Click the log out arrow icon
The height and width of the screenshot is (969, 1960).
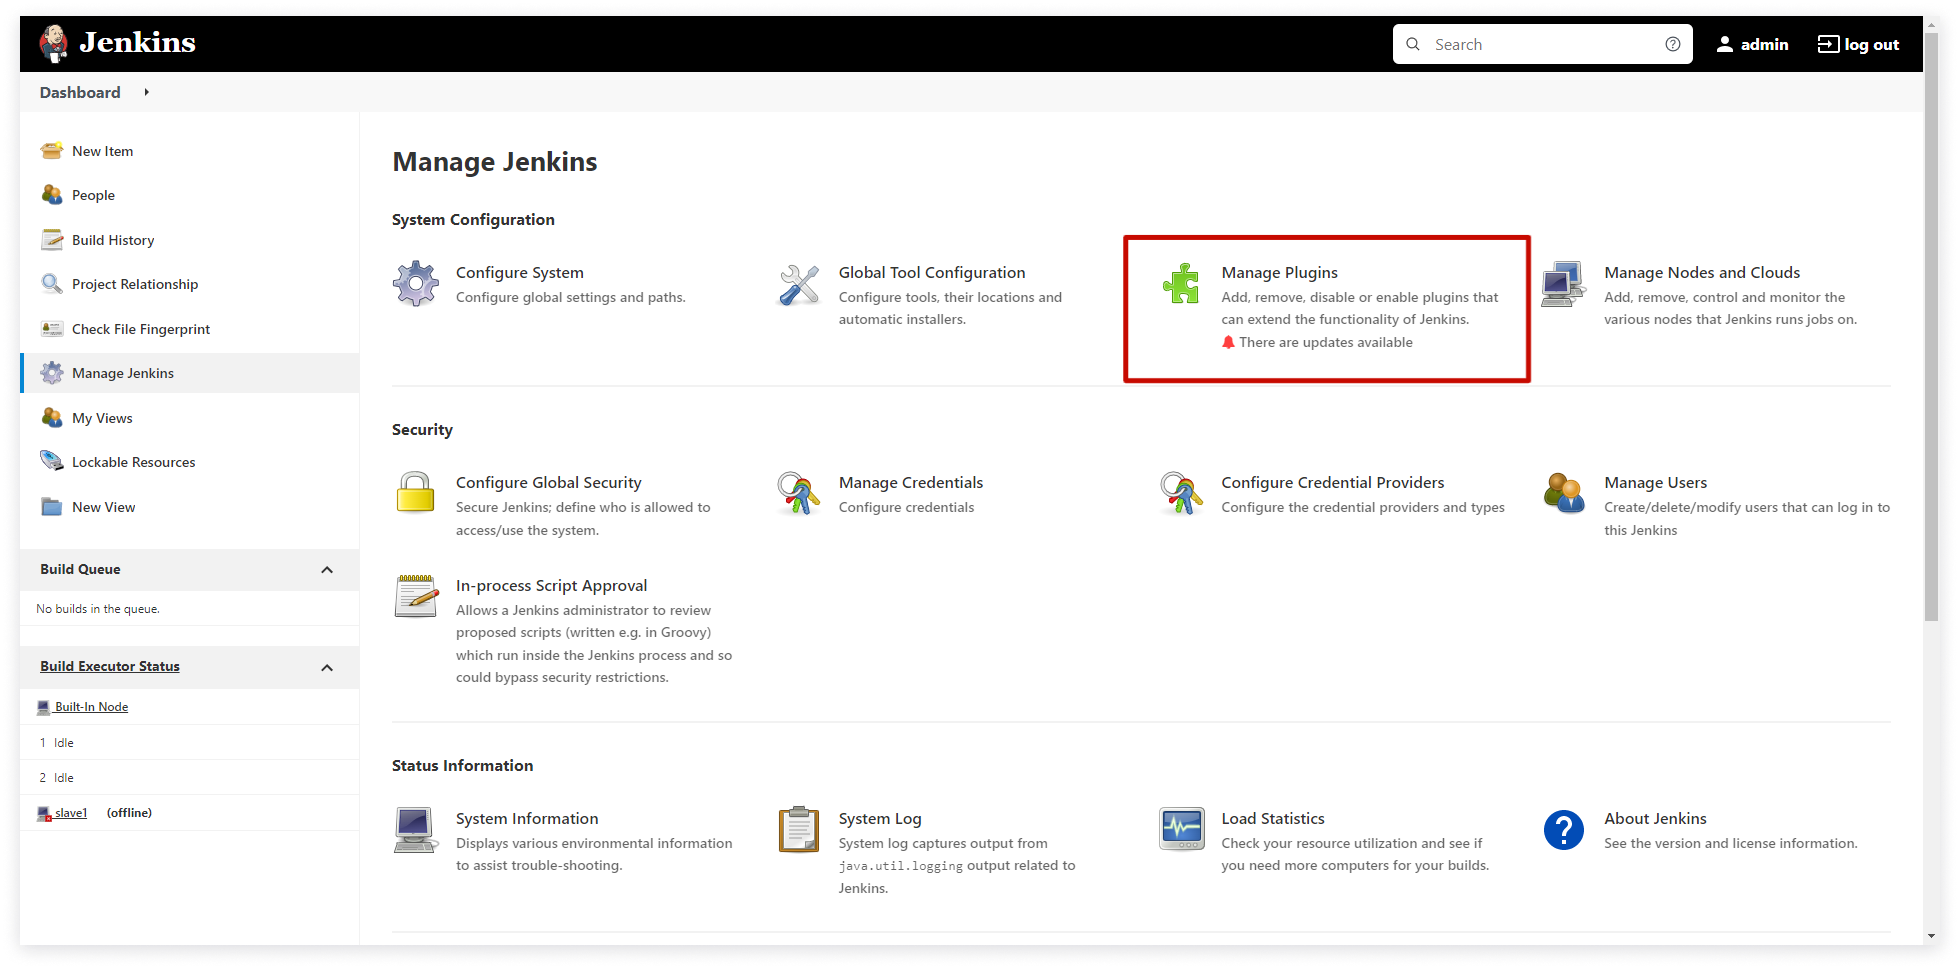click(x=1828, y=44)
